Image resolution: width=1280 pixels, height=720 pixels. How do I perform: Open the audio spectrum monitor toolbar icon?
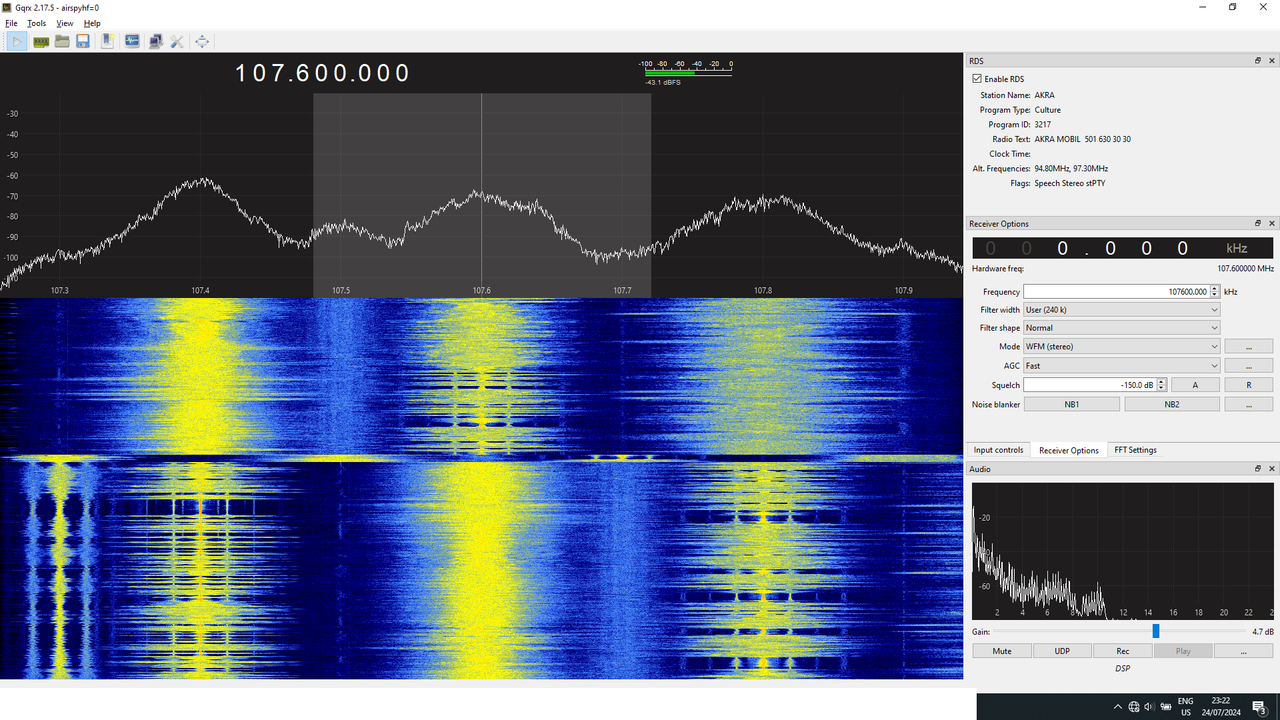[132, 41]
